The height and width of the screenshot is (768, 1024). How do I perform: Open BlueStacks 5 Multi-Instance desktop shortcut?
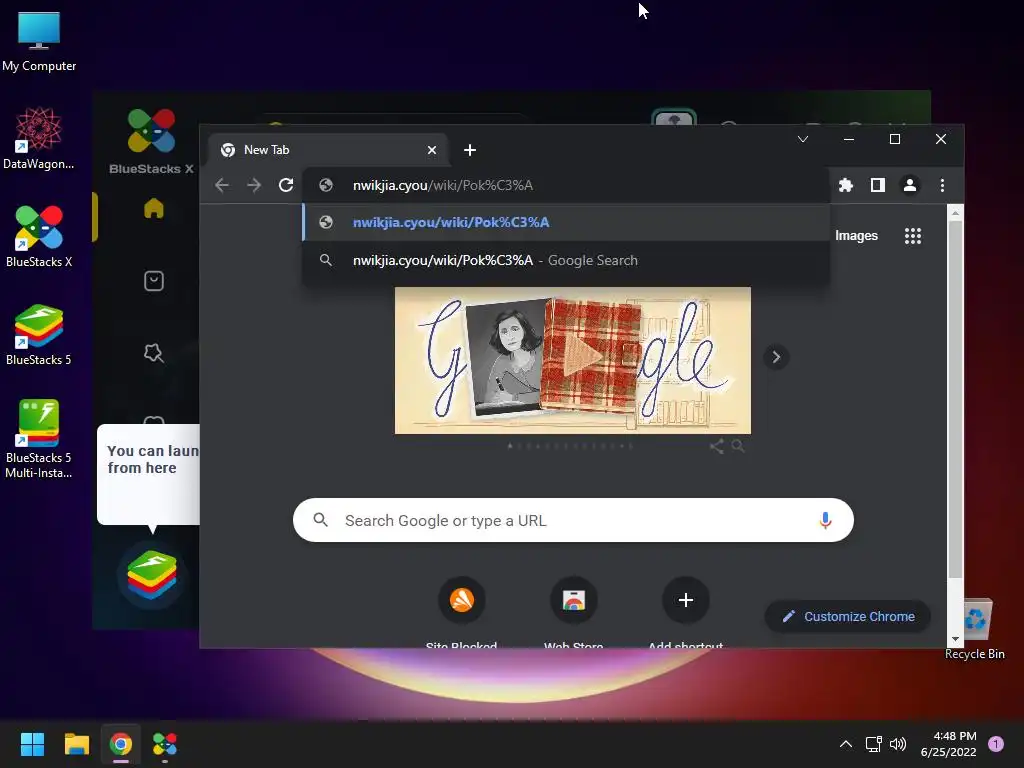point(39,438)
